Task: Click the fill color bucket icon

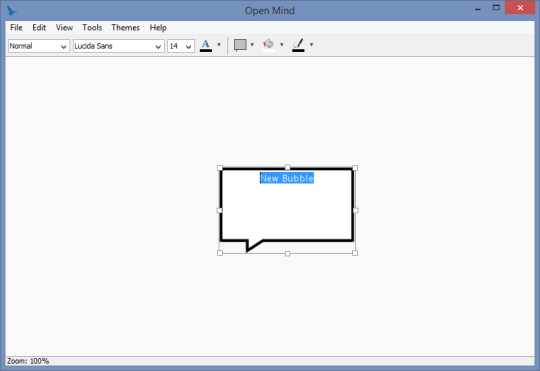Action: coord(269,45)
